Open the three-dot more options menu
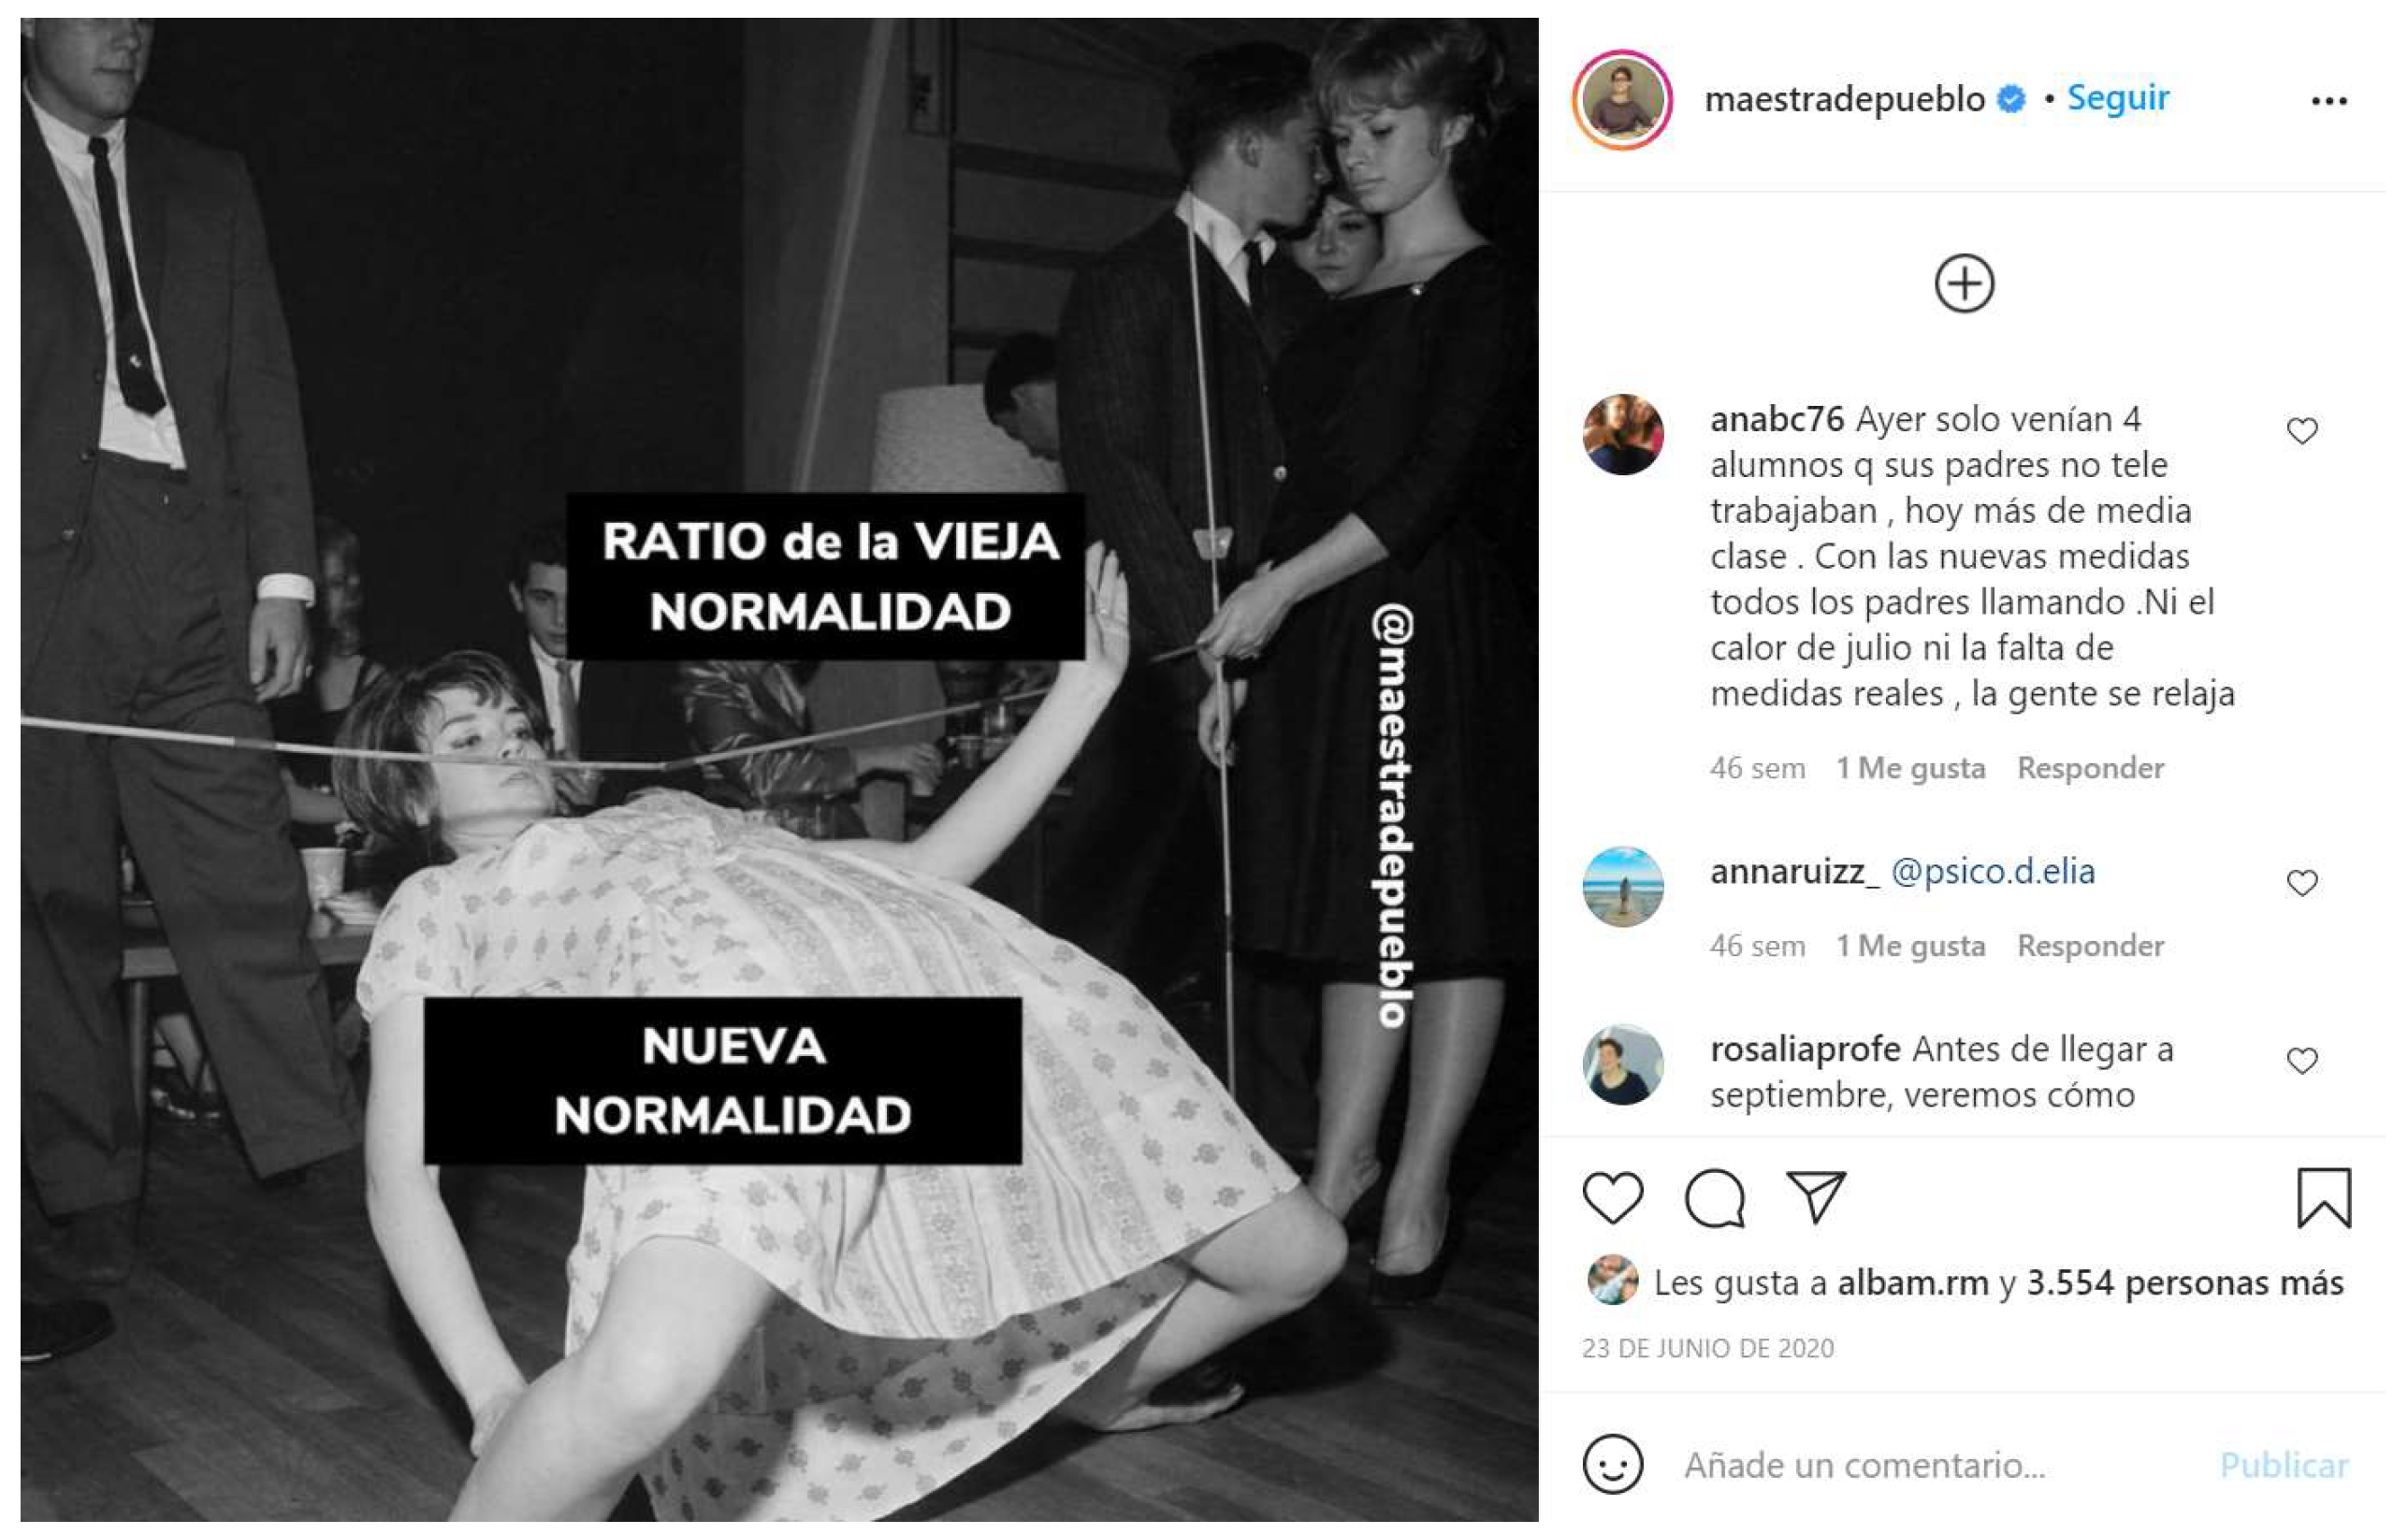2408x1534 pixels. [2329, 100]
